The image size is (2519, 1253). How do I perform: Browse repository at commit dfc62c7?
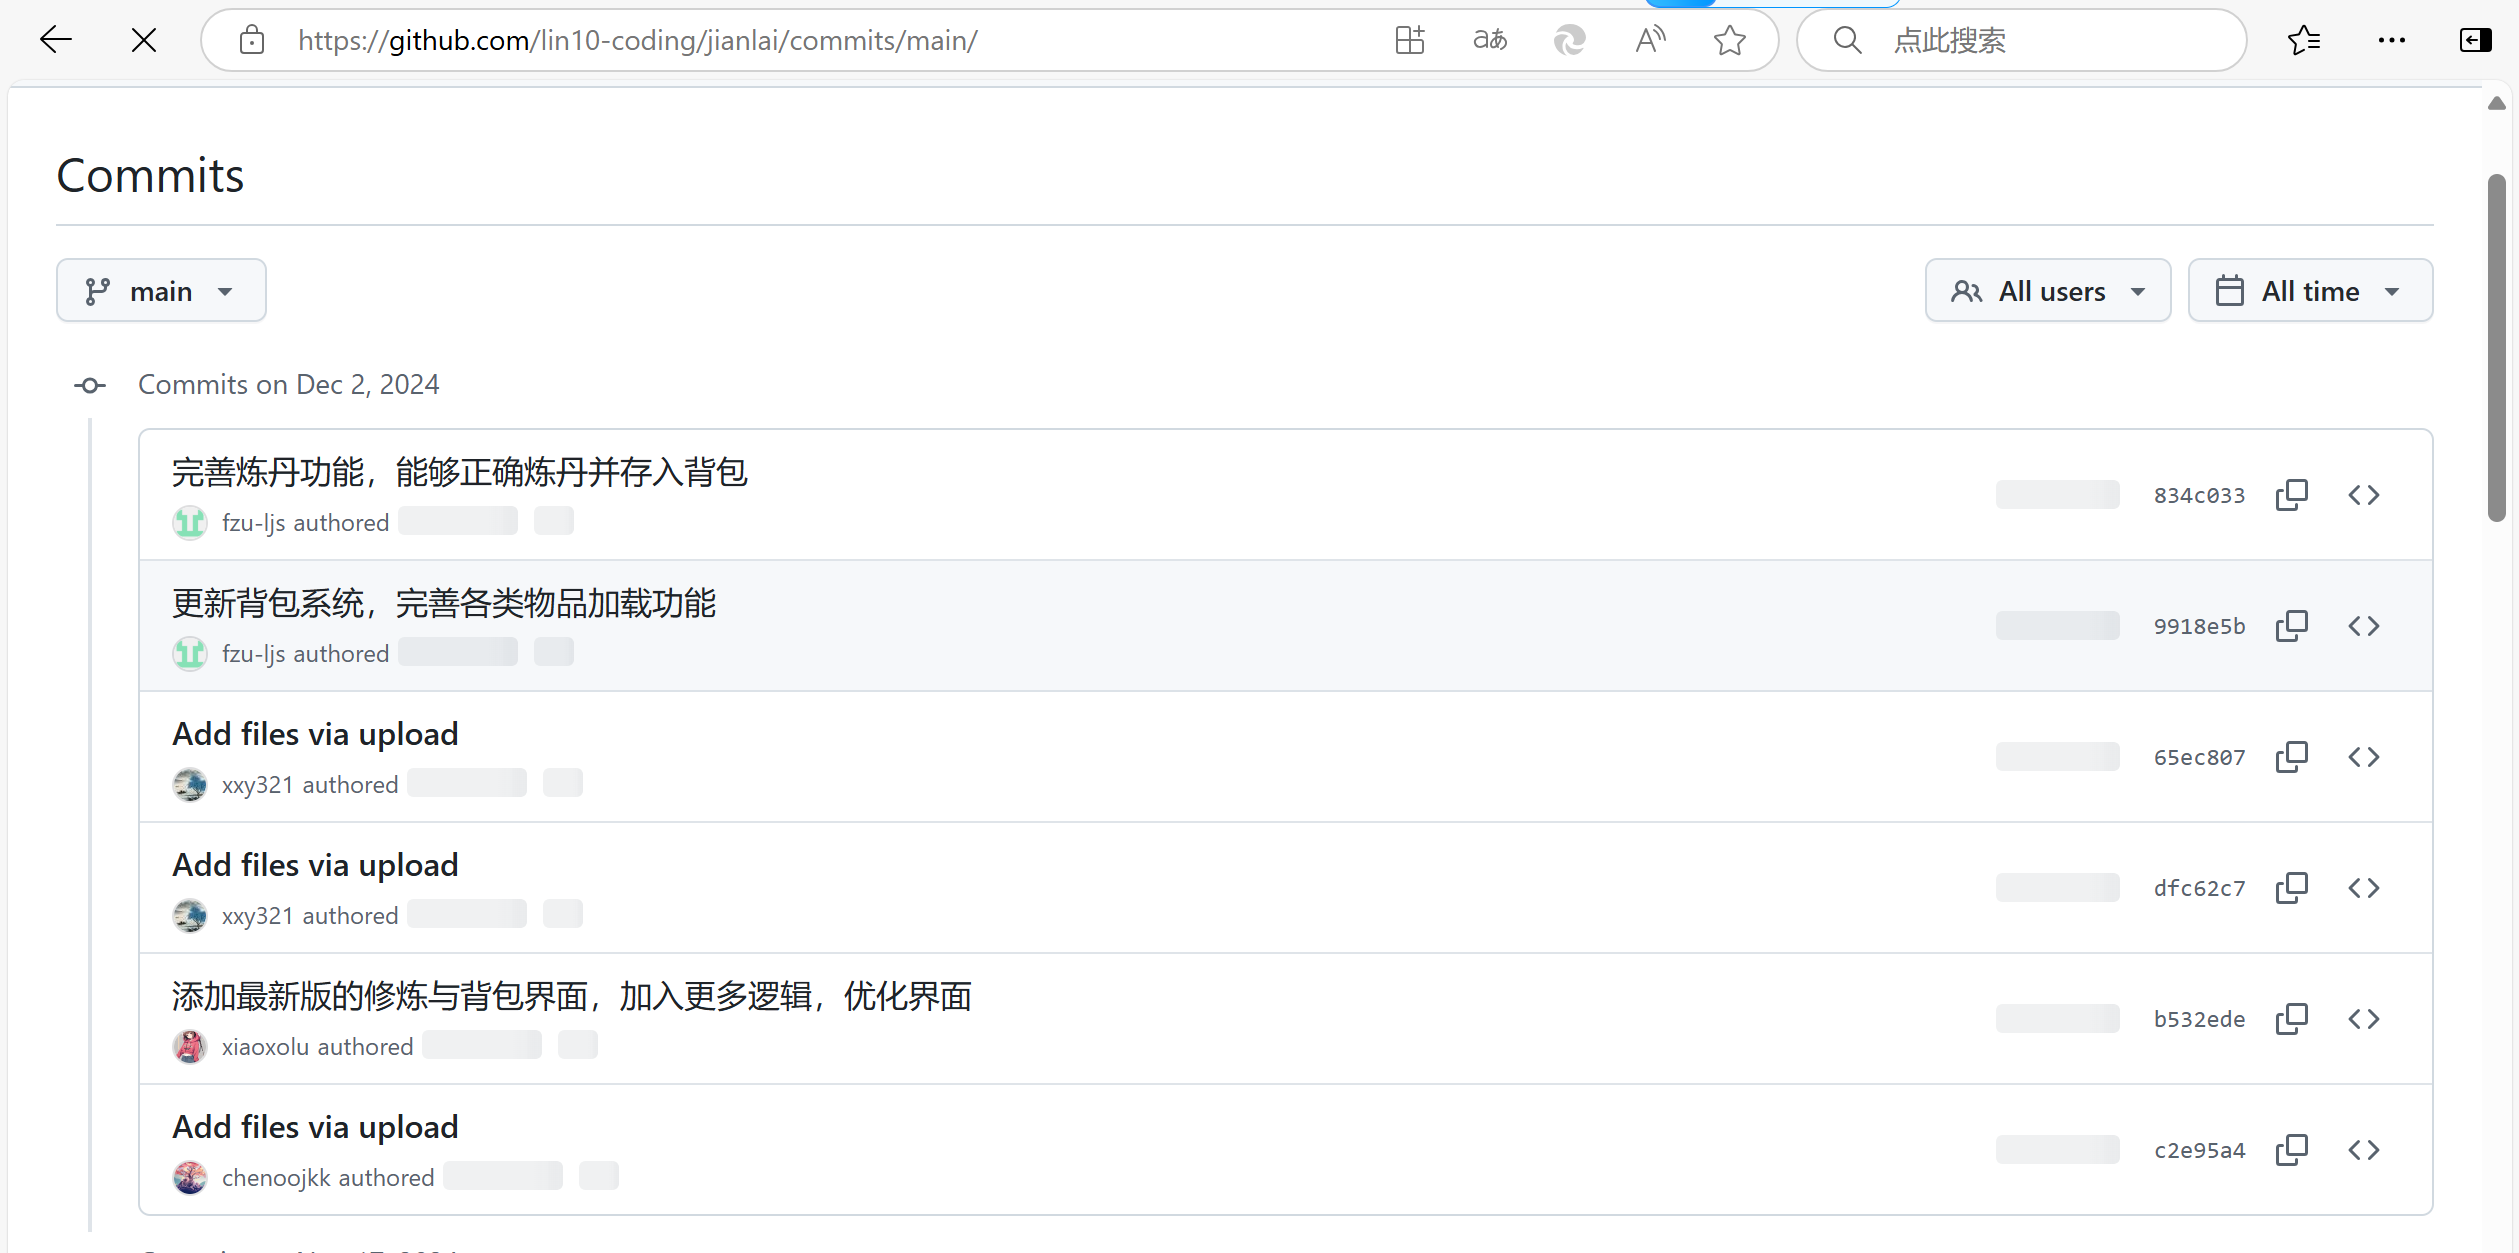click(x=2364, y=888)
